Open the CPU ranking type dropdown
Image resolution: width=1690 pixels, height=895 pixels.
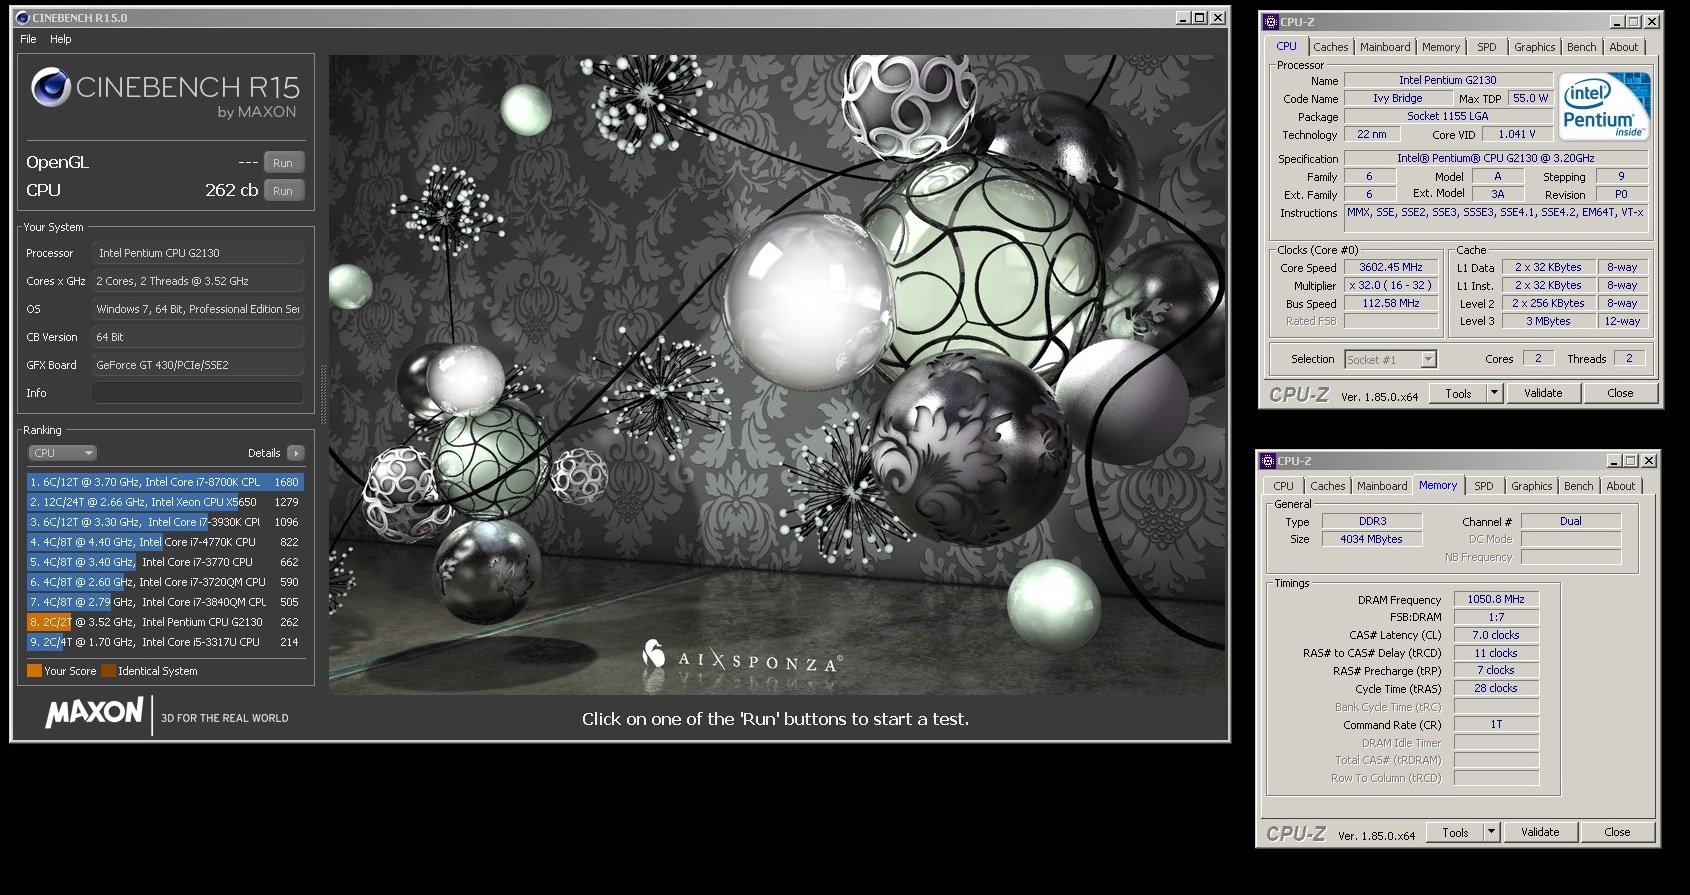click(62, 453)
